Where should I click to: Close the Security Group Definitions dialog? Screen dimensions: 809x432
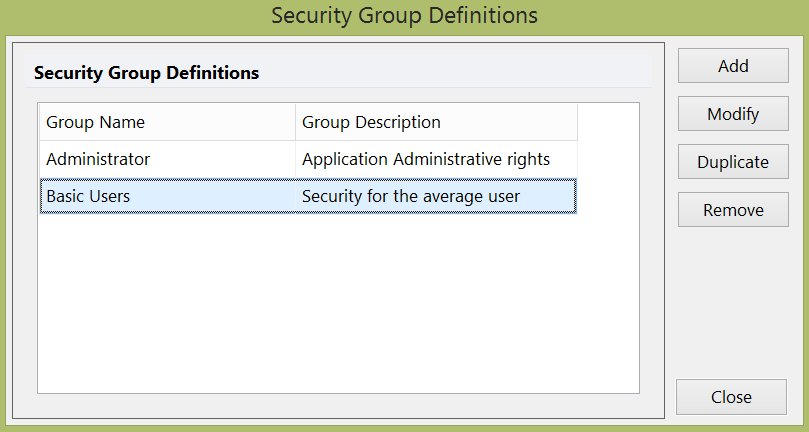[731, 397]
